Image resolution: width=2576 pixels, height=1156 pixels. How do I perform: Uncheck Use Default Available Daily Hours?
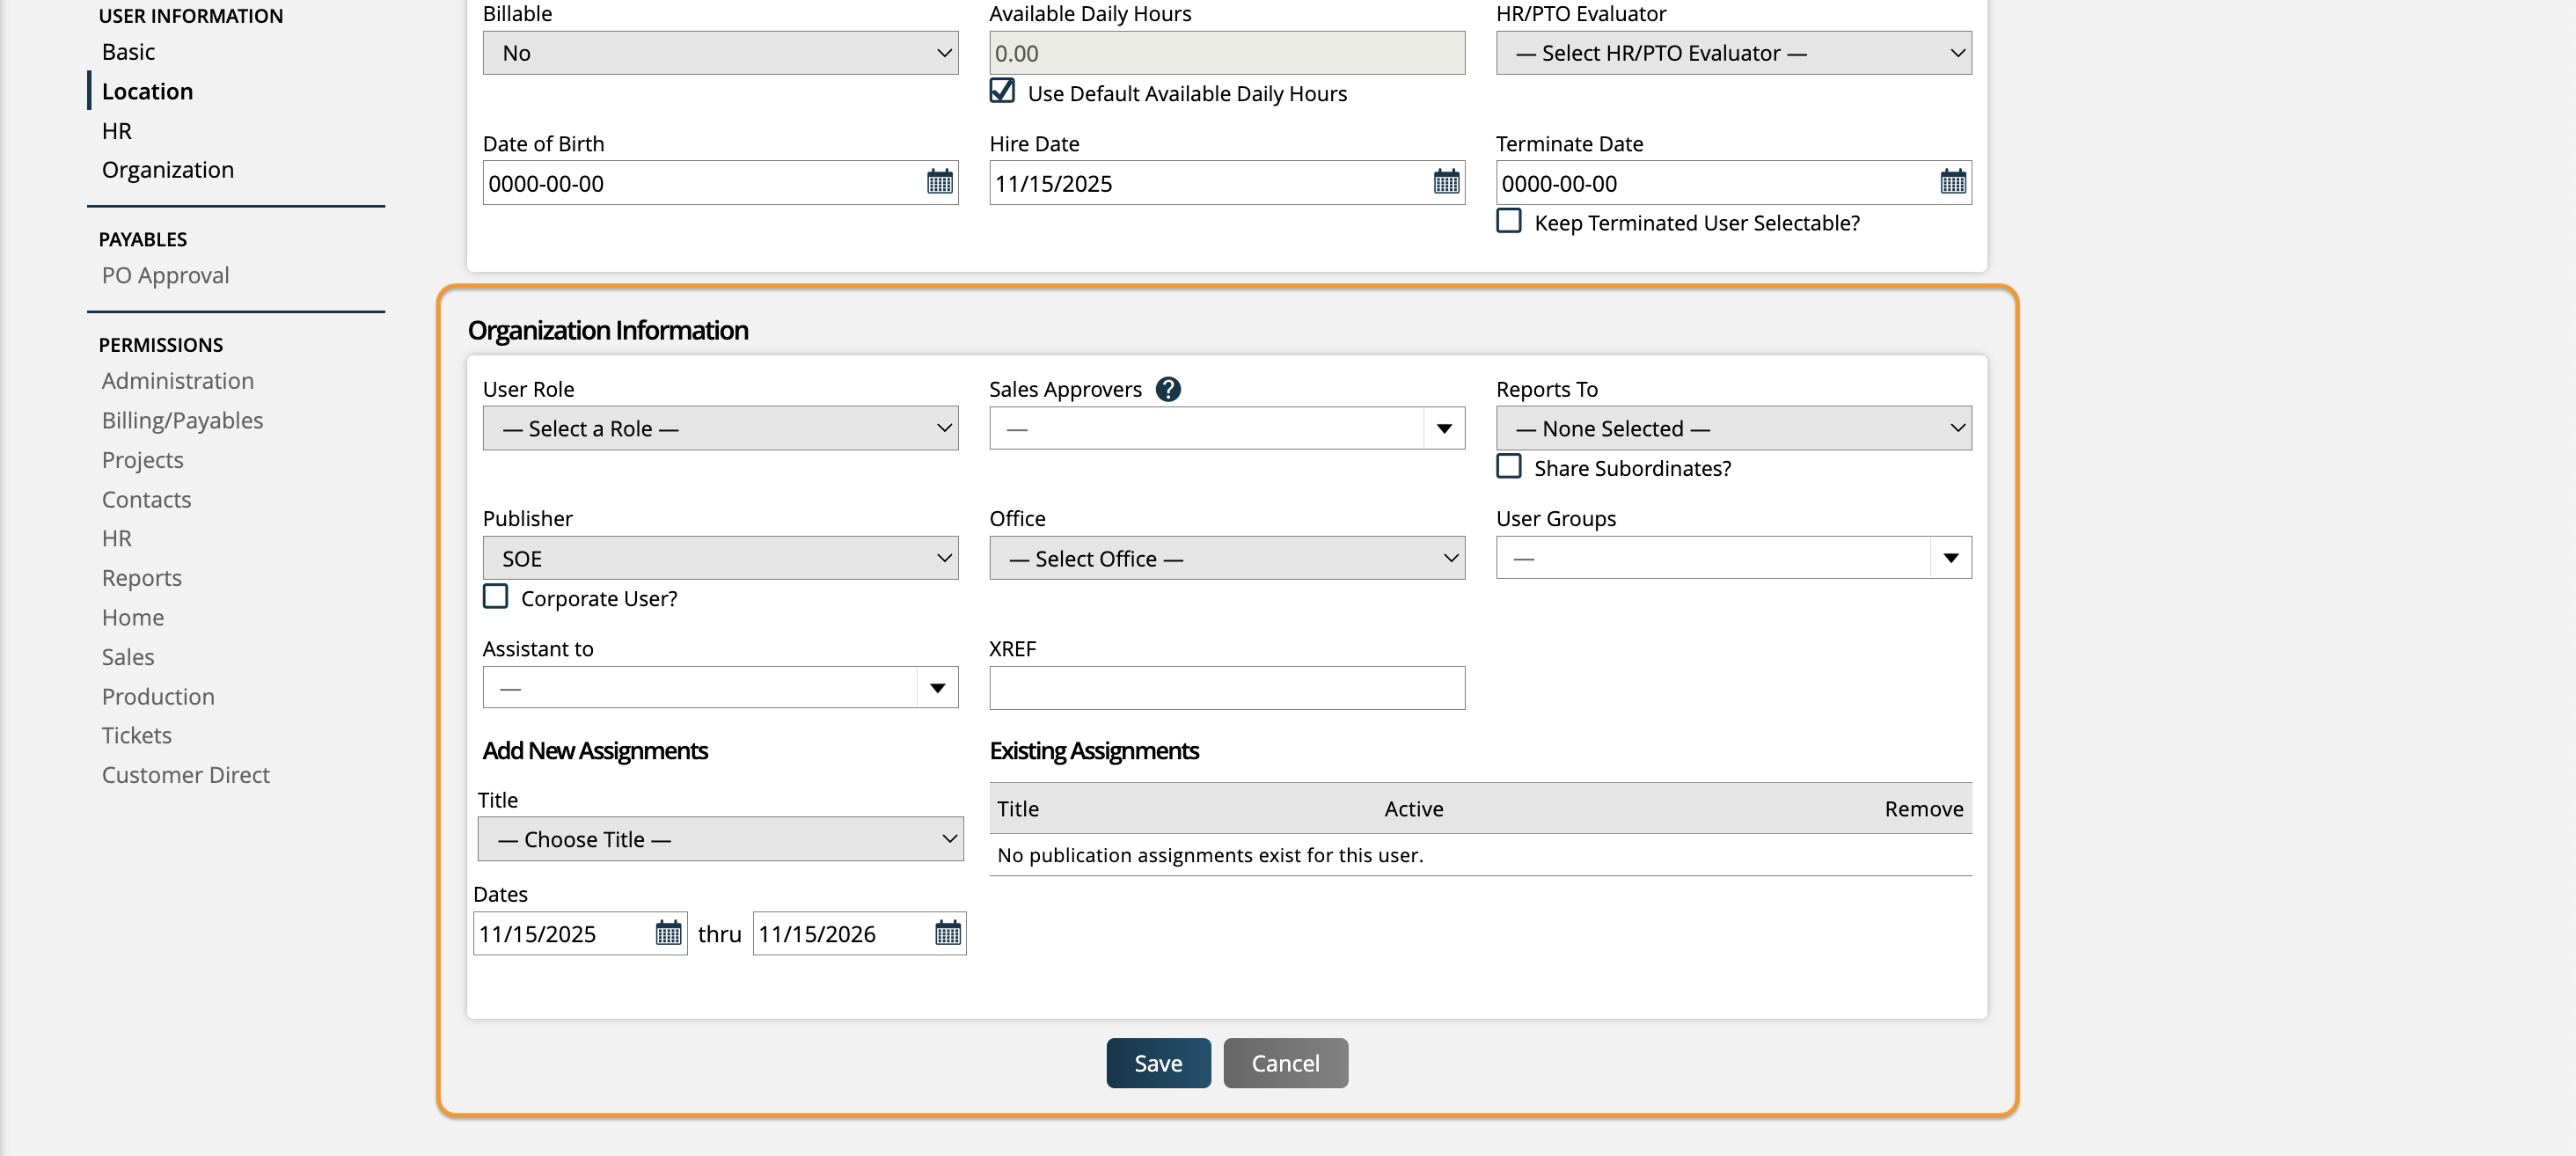coord(1002,91)
